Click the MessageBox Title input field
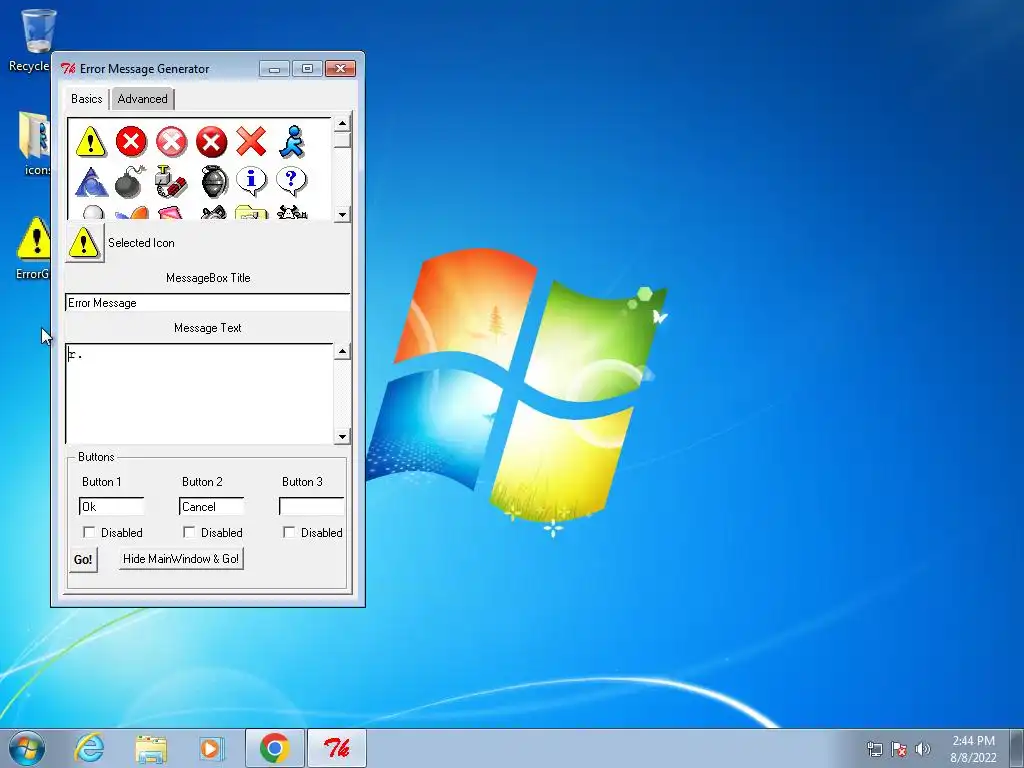This screenshot has width=1024, height=768. (208, 302)
